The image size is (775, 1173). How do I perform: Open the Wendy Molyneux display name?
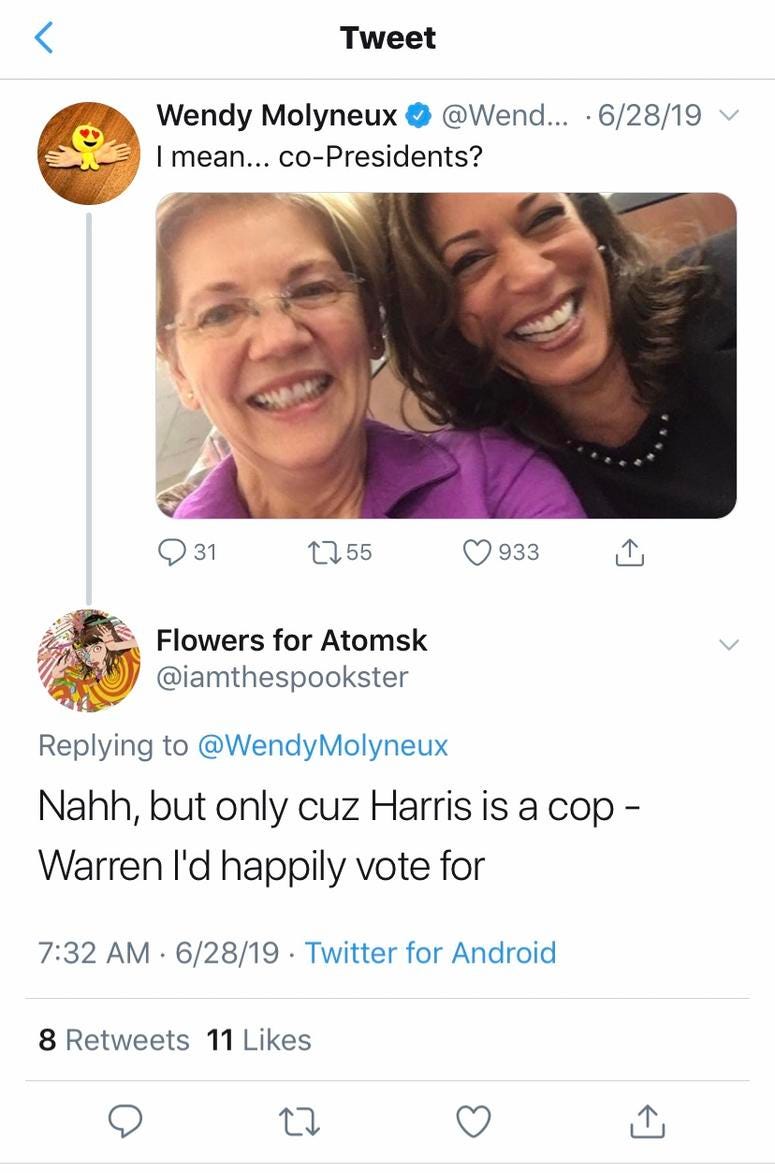(x=277, y=115)
